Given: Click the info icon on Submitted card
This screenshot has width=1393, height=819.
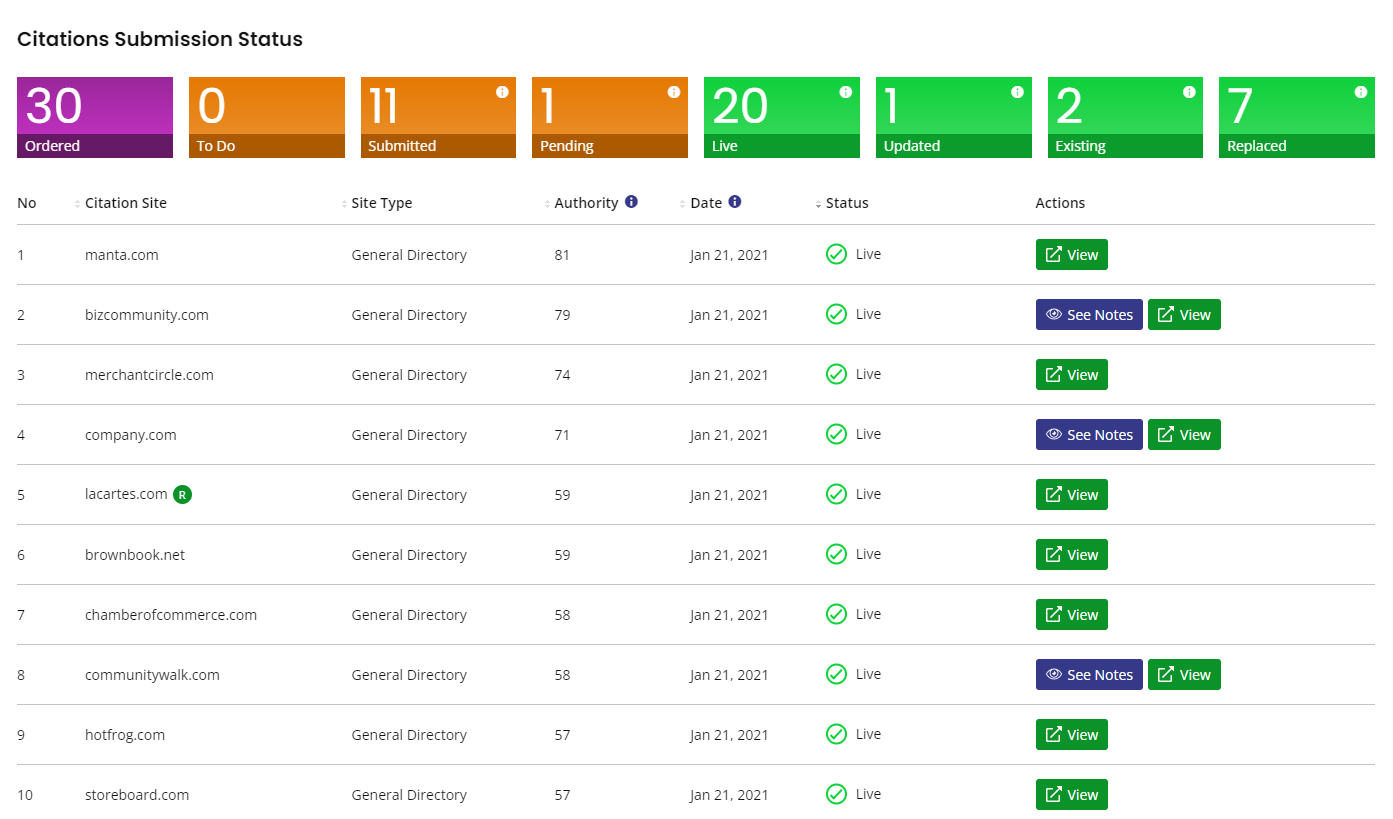Looking at the screenshot, I should 502,92.
